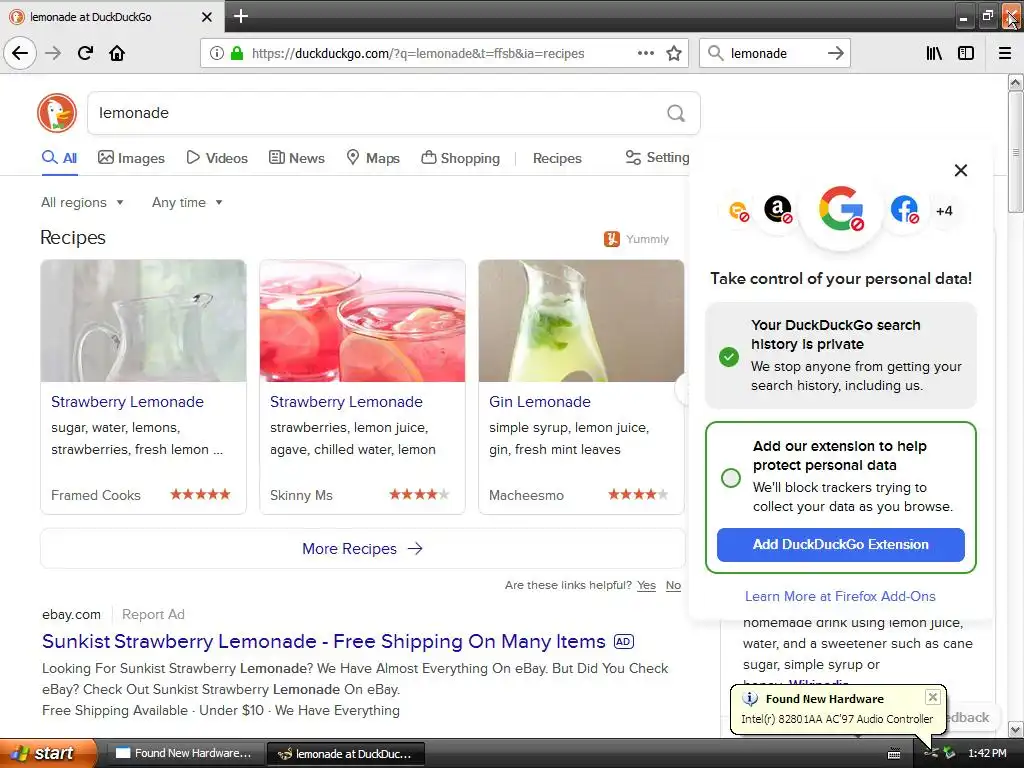
Task: Close the lemonade at DuckDuckGo tab
Action: click(x=206, y=17)
